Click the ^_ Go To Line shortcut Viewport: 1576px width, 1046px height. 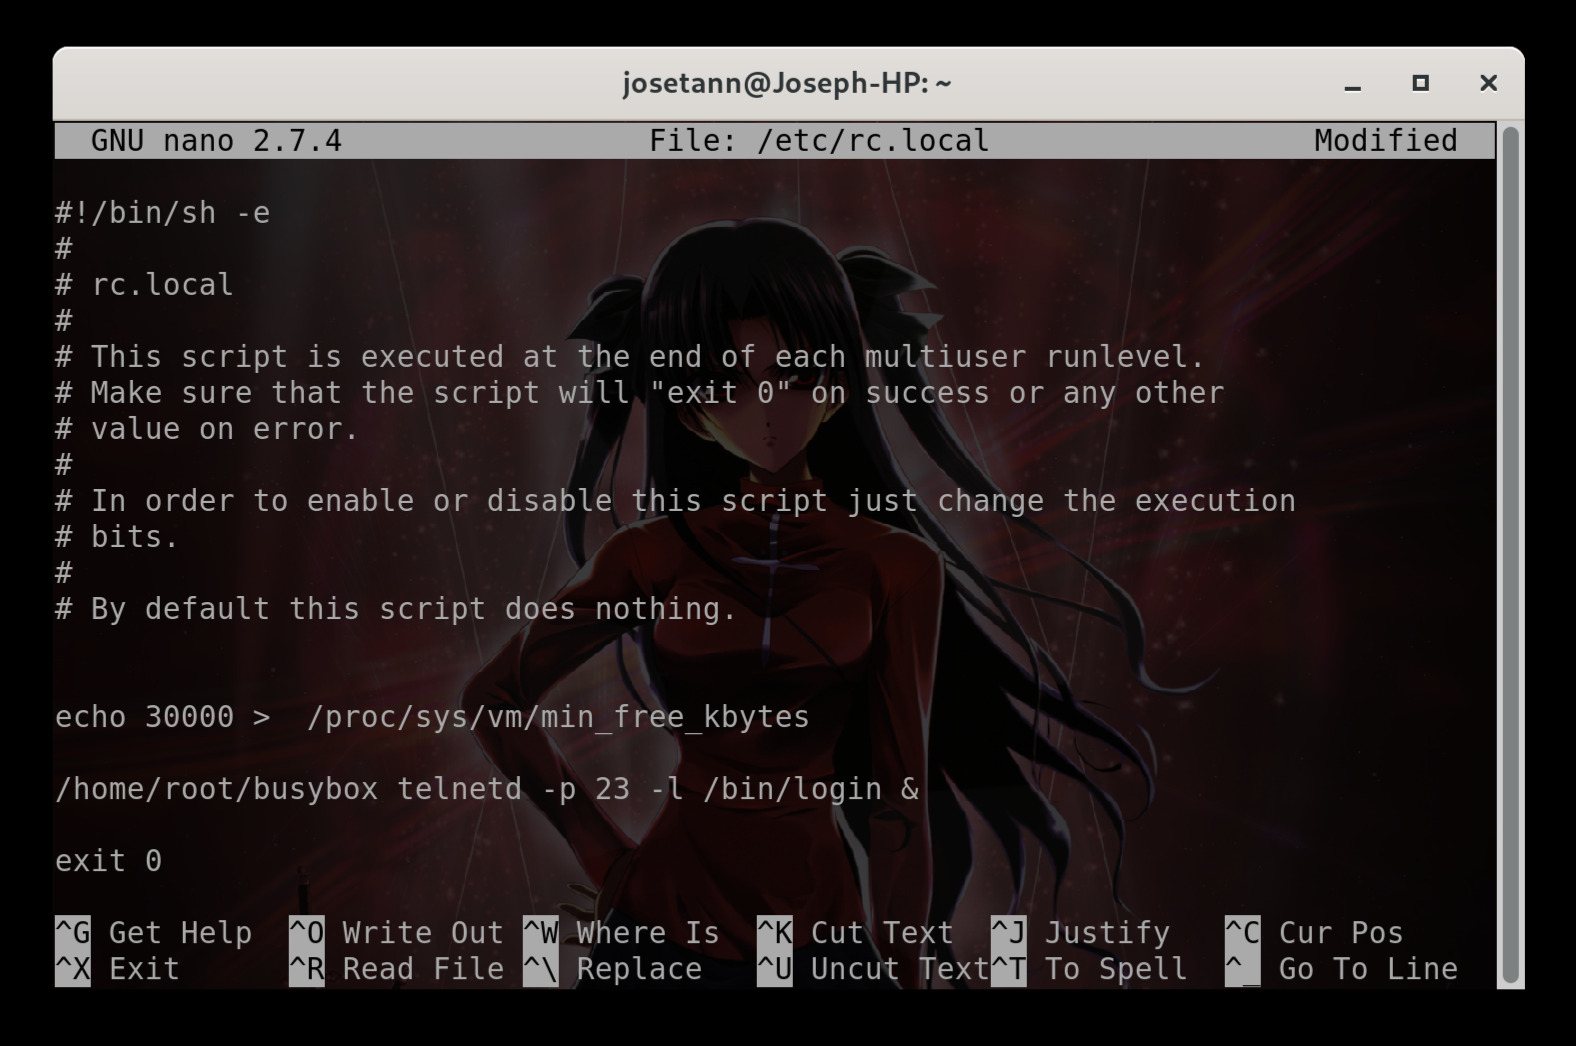point(1341,969)
